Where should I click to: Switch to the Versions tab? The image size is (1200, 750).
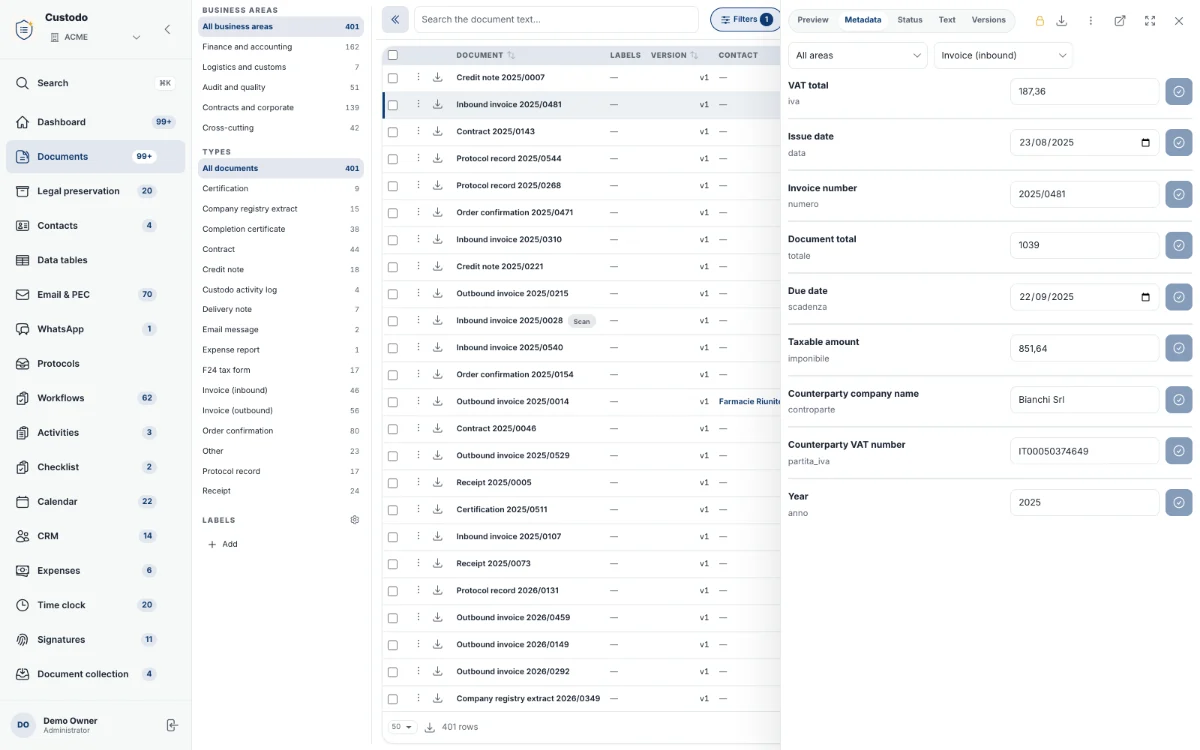(x=989, y=20)
